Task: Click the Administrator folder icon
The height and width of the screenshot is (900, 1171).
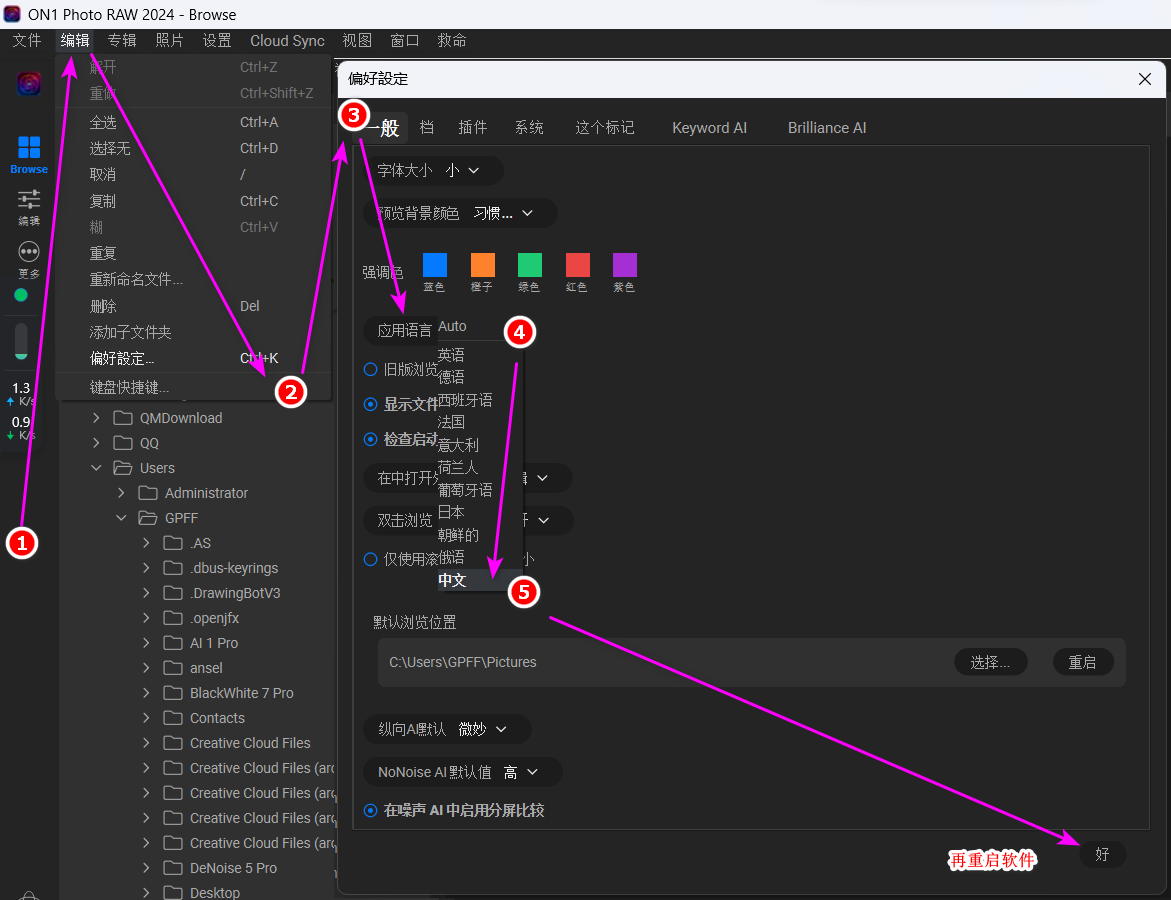Action: (x=148, y=493)
